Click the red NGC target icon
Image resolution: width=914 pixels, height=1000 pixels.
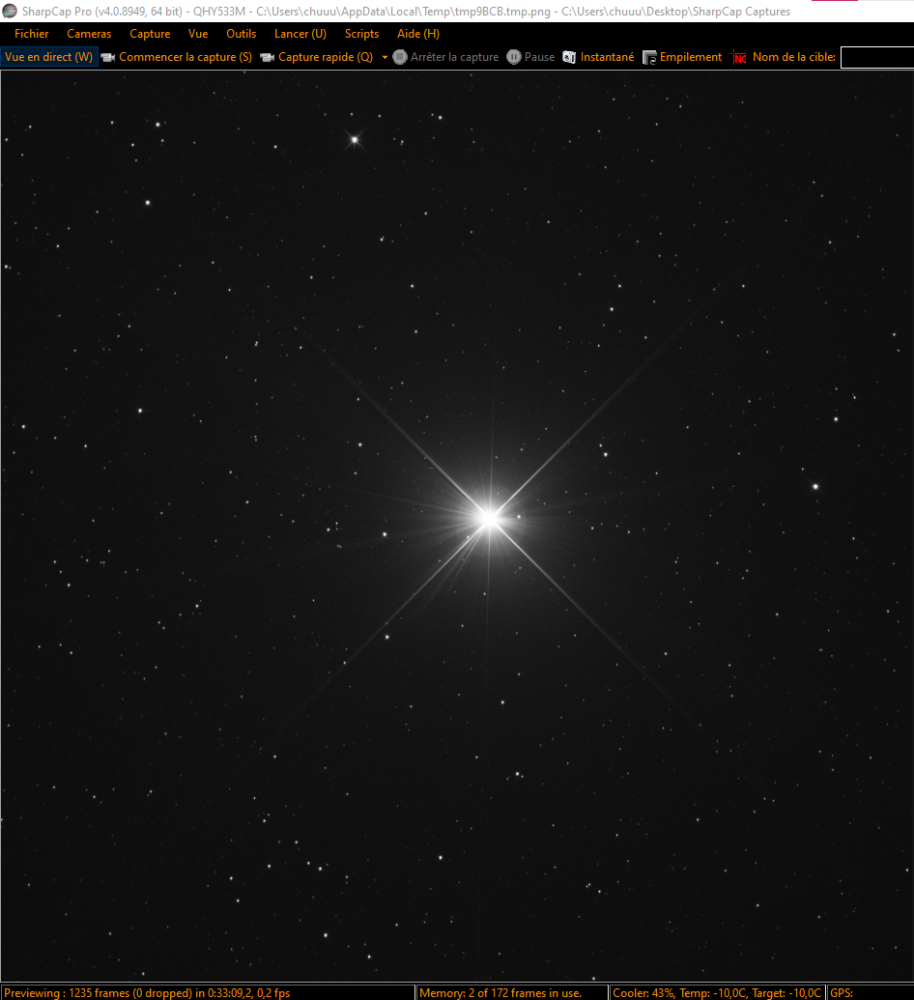pyautogui.click(x=739, y=57)
